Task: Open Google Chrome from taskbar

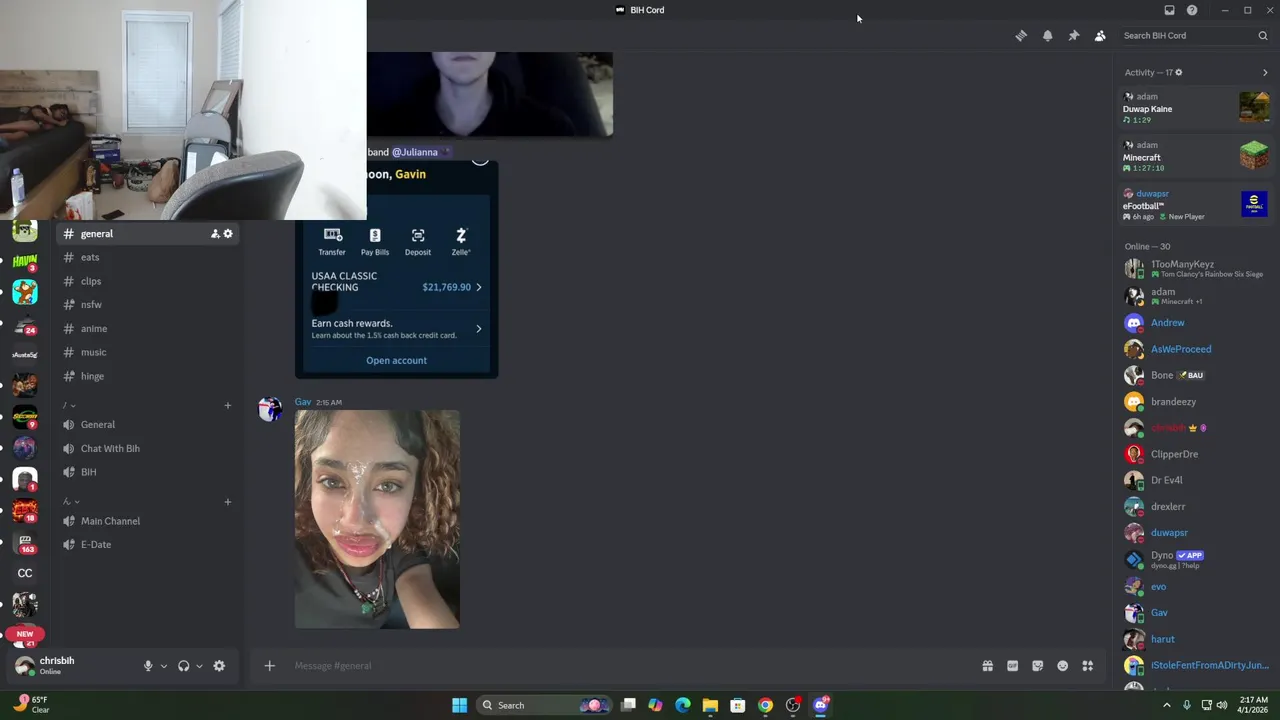Action: (765, 705)
